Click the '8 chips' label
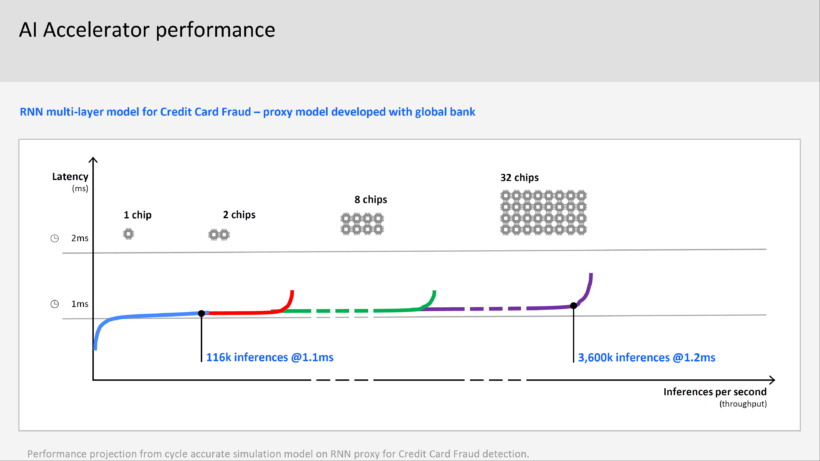 pyautogui.click(x=371, y=200)
